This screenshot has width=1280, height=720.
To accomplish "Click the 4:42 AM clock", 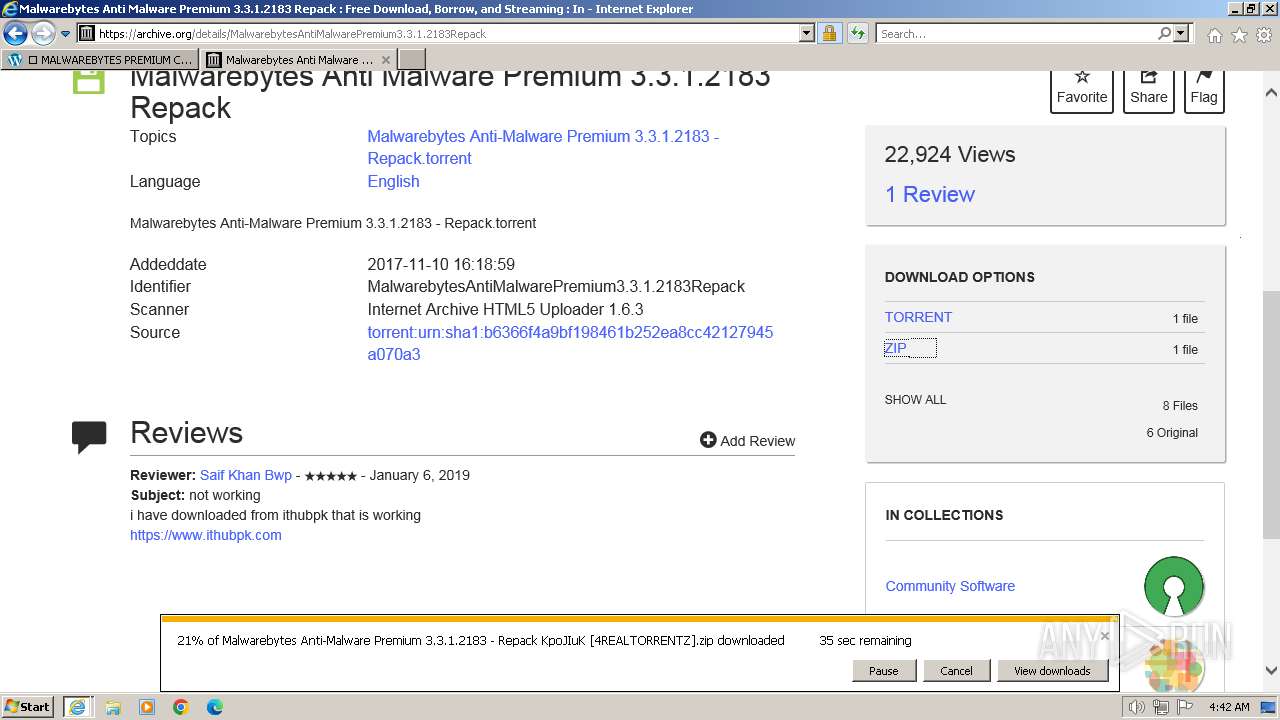I will [x=1229, y=707].
